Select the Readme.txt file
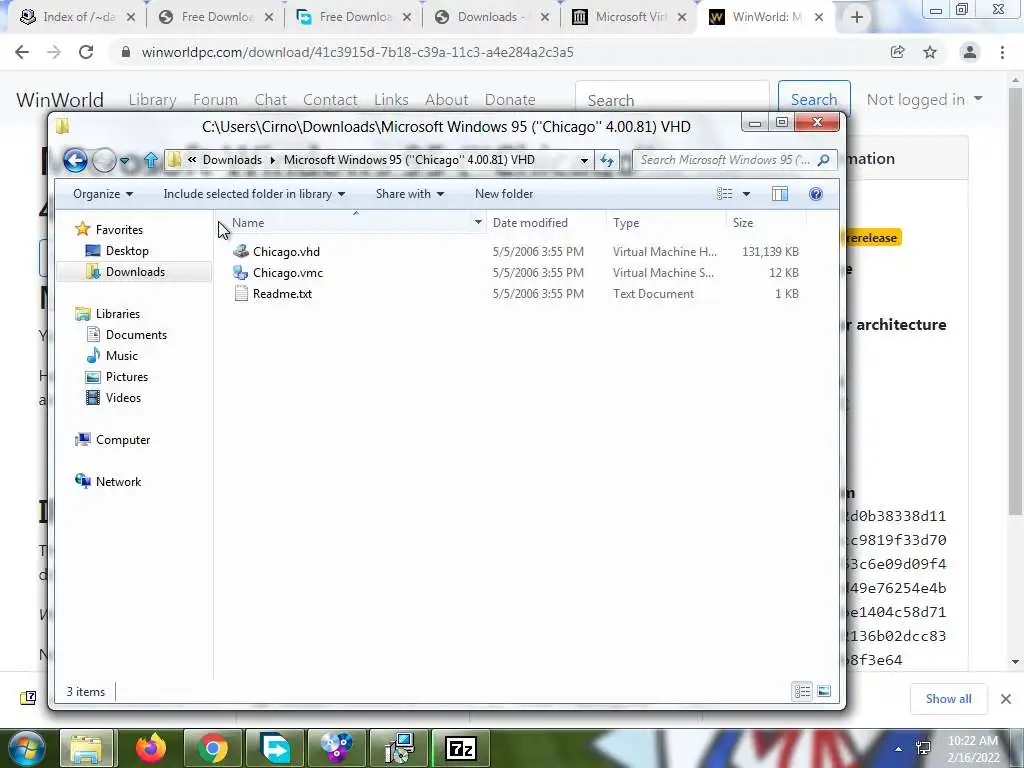This screenshot has width=1024, height=768. coord(282,294)
